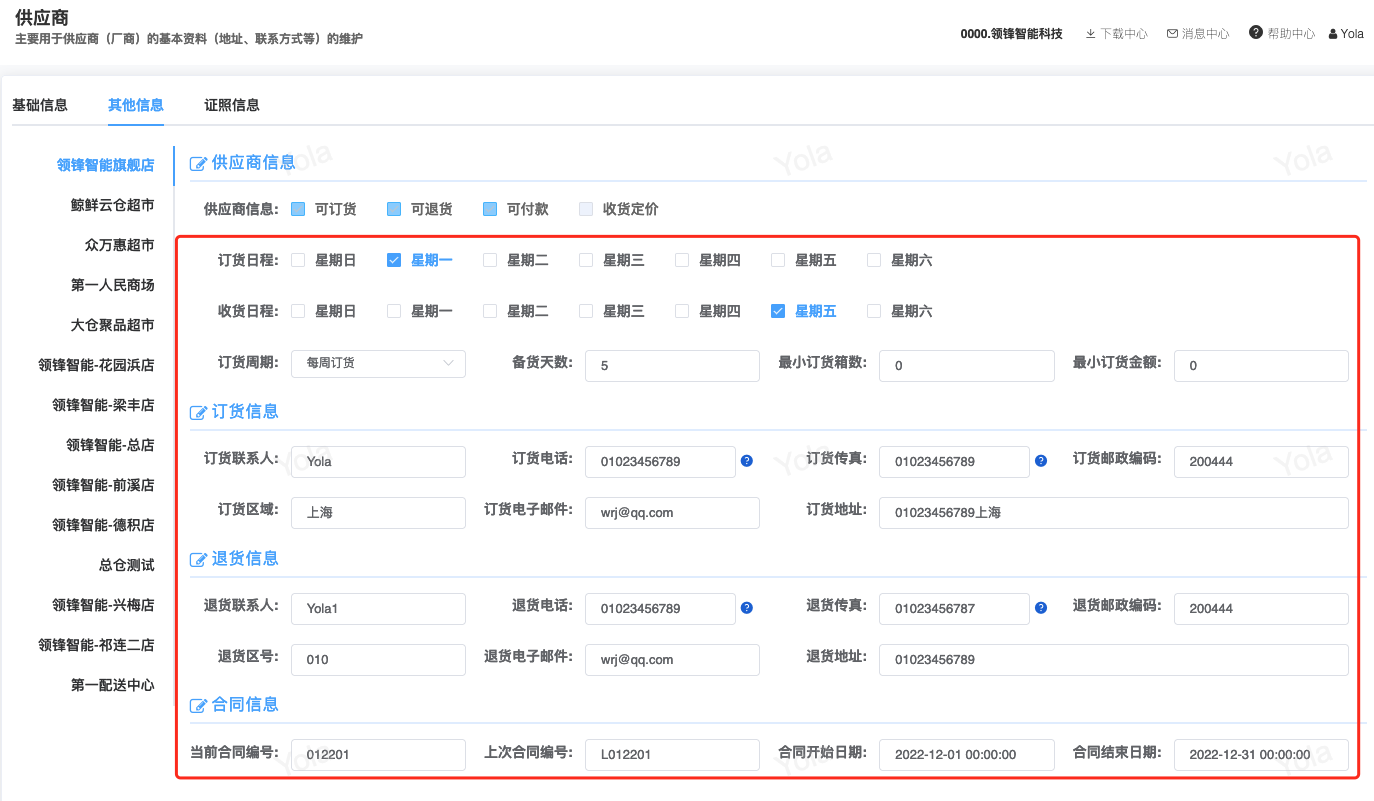The width and height of the screenshot is (1374, 801).
Task: Open 消息中心 in the top bar
Action: click(x=1198, y=34)
